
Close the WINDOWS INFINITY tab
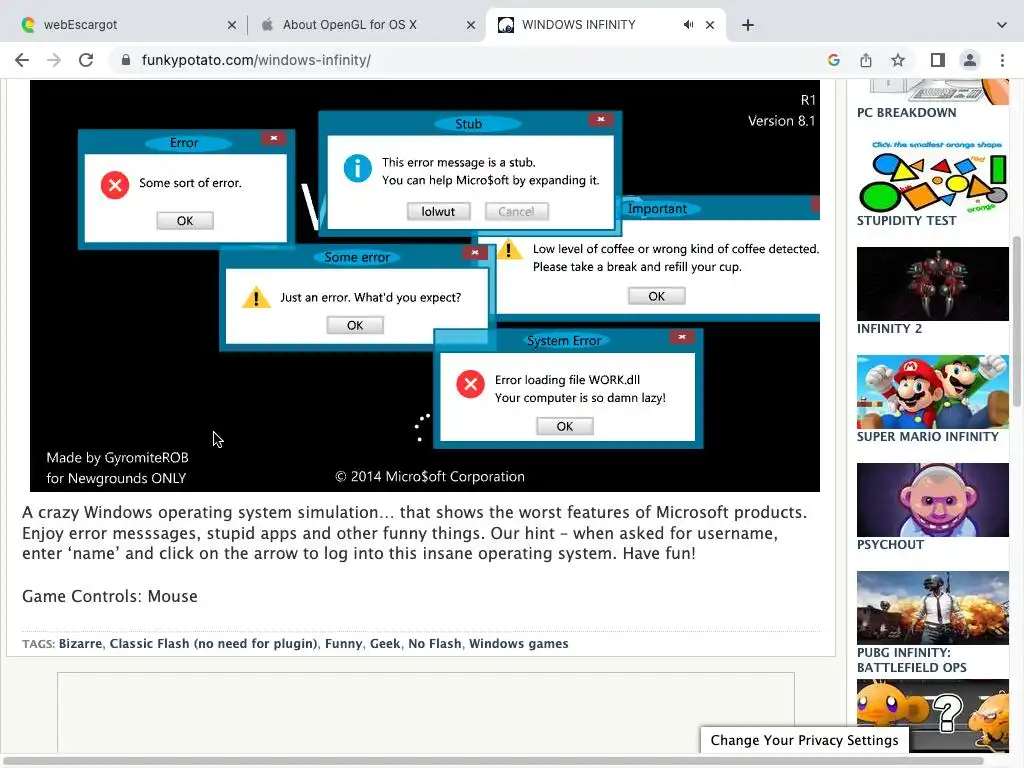coord(710,25)
